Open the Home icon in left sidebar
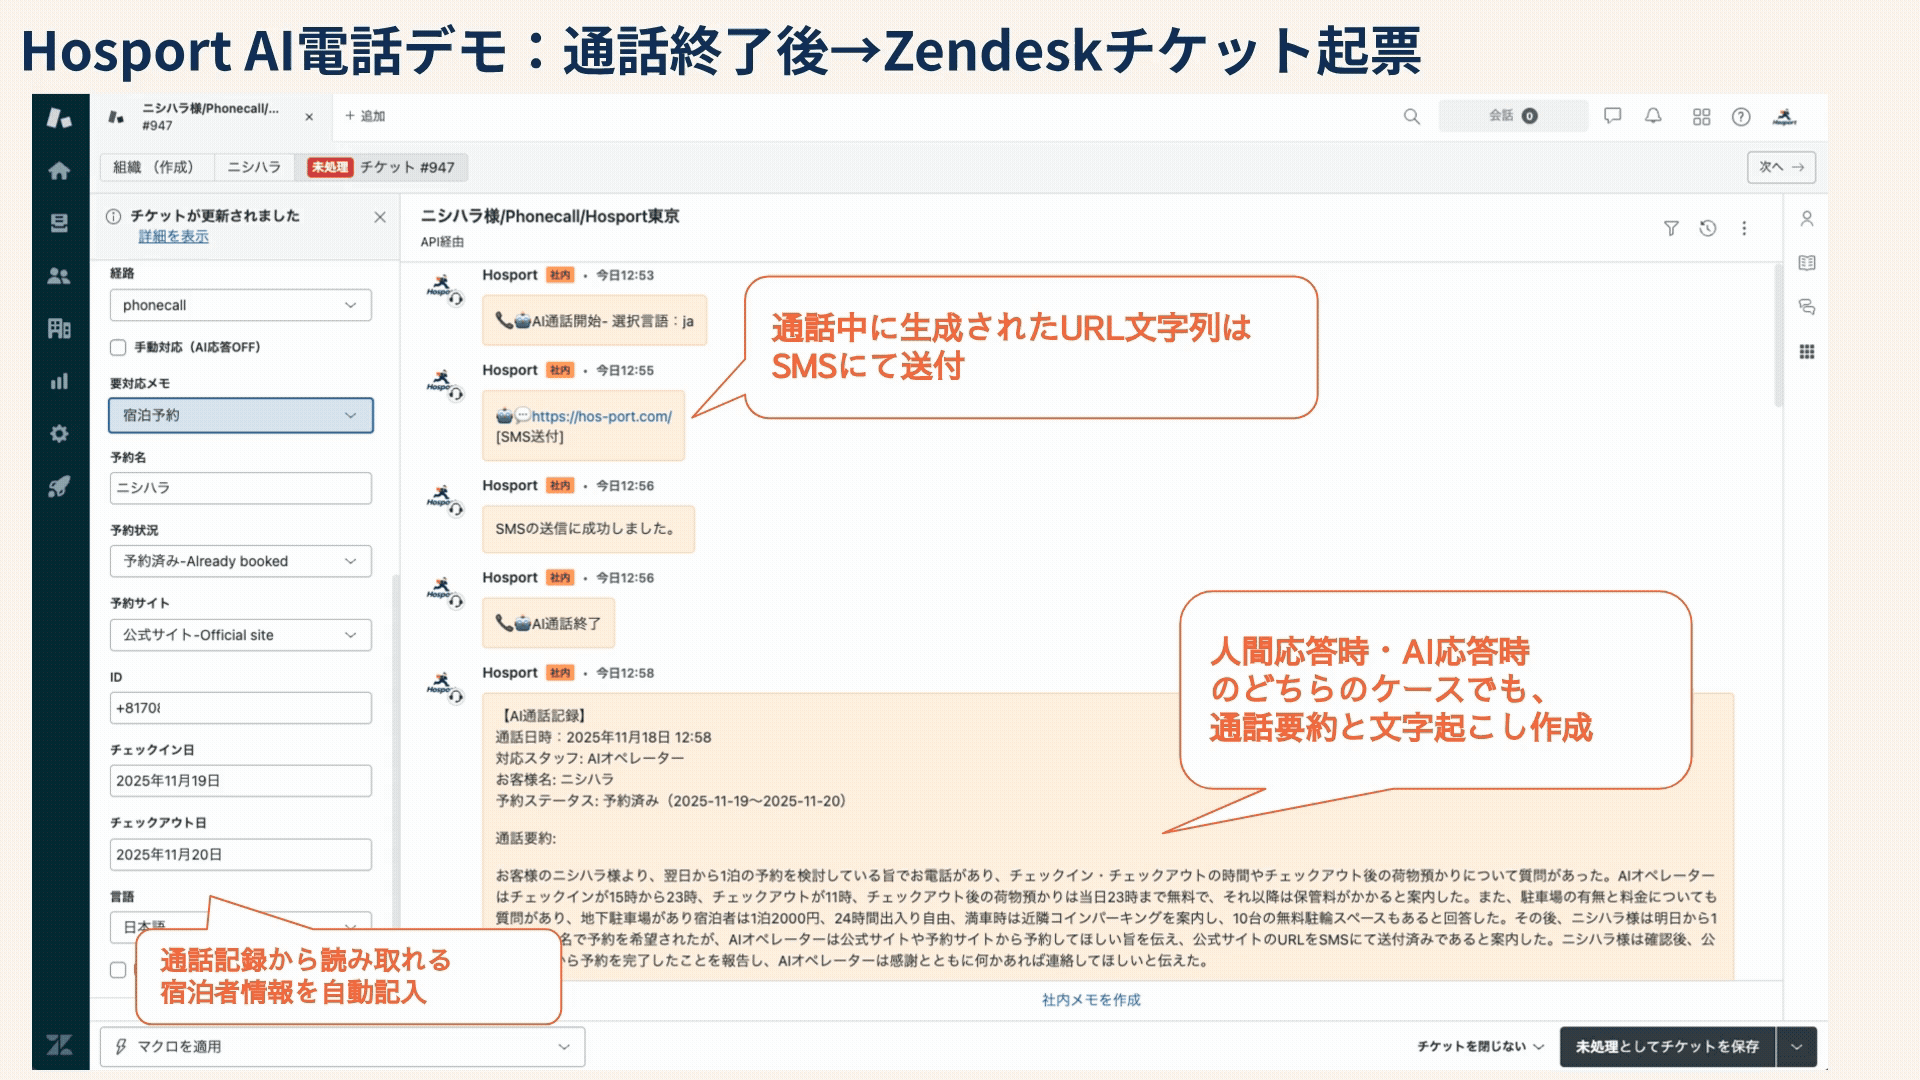 59,171
